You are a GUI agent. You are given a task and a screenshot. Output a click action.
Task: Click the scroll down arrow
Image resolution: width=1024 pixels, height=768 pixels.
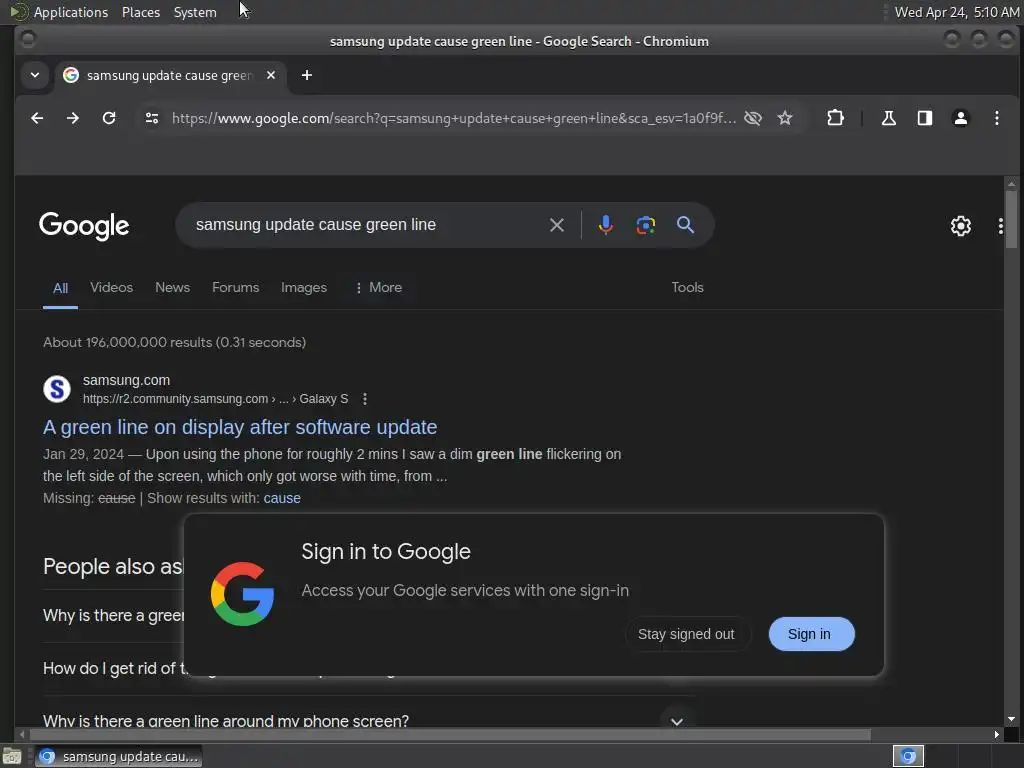click(x=1011, y=719)
